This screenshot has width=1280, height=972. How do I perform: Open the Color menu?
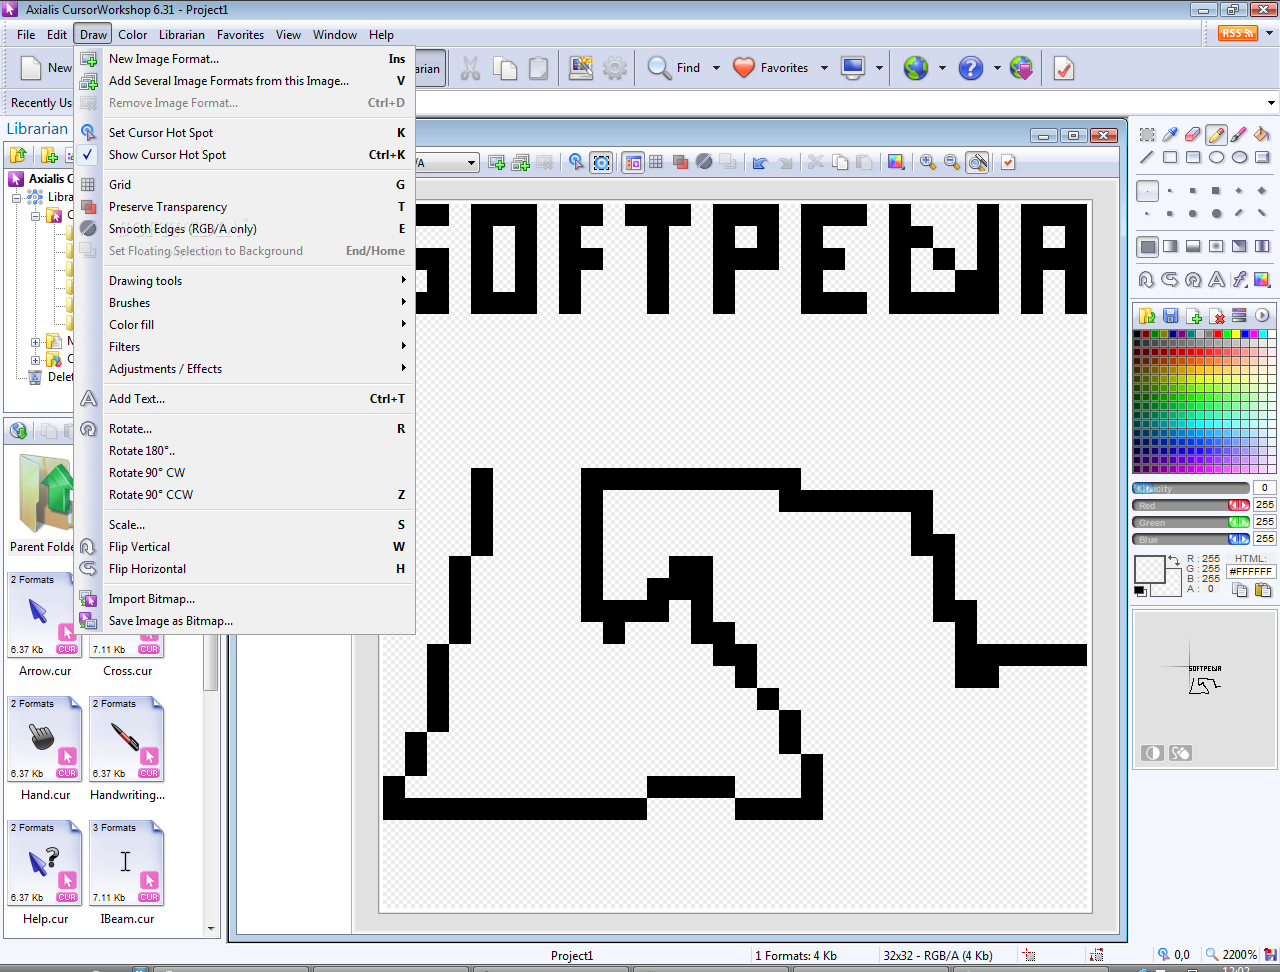pos(133,34)
